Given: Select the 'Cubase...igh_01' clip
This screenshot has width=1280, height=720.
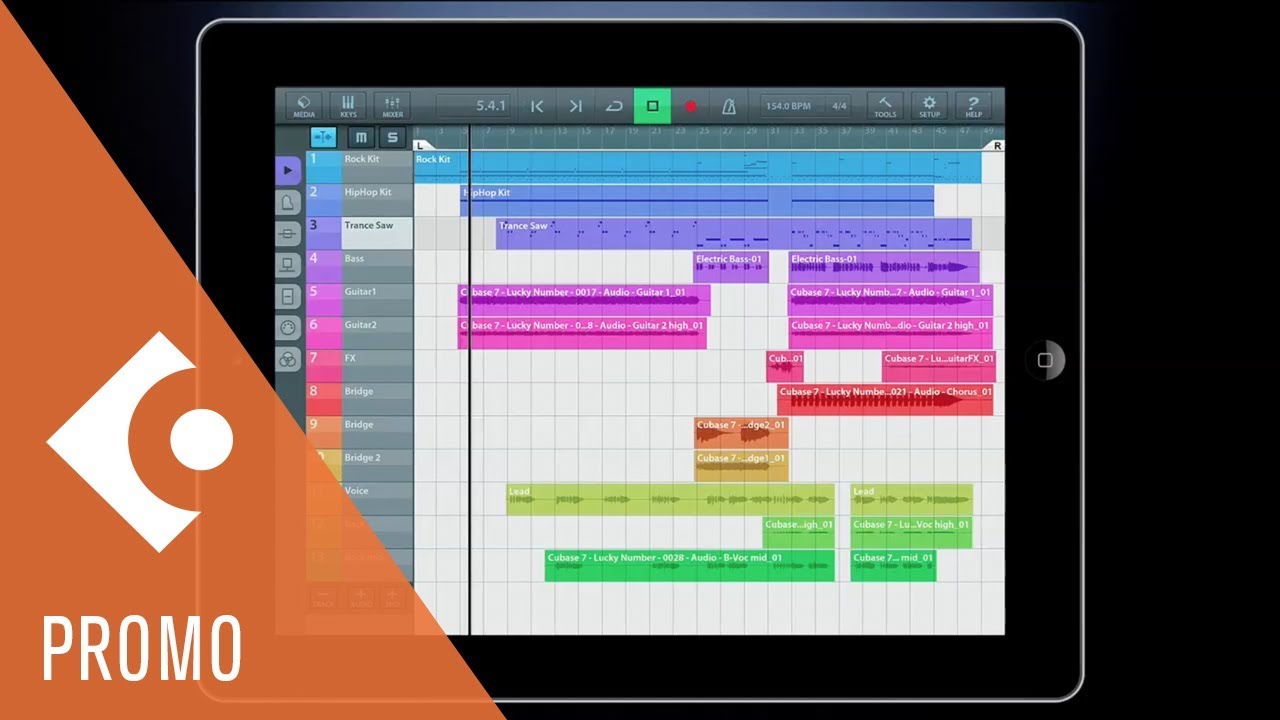Looking at the screenshot, I should pyautogui.click(x=798, y=532).
